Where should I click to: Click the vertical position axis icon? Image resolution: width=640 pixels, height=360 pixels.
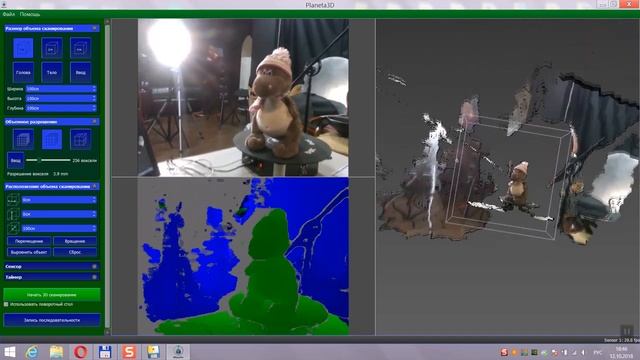pyautogui.click(x=13, y=214)
